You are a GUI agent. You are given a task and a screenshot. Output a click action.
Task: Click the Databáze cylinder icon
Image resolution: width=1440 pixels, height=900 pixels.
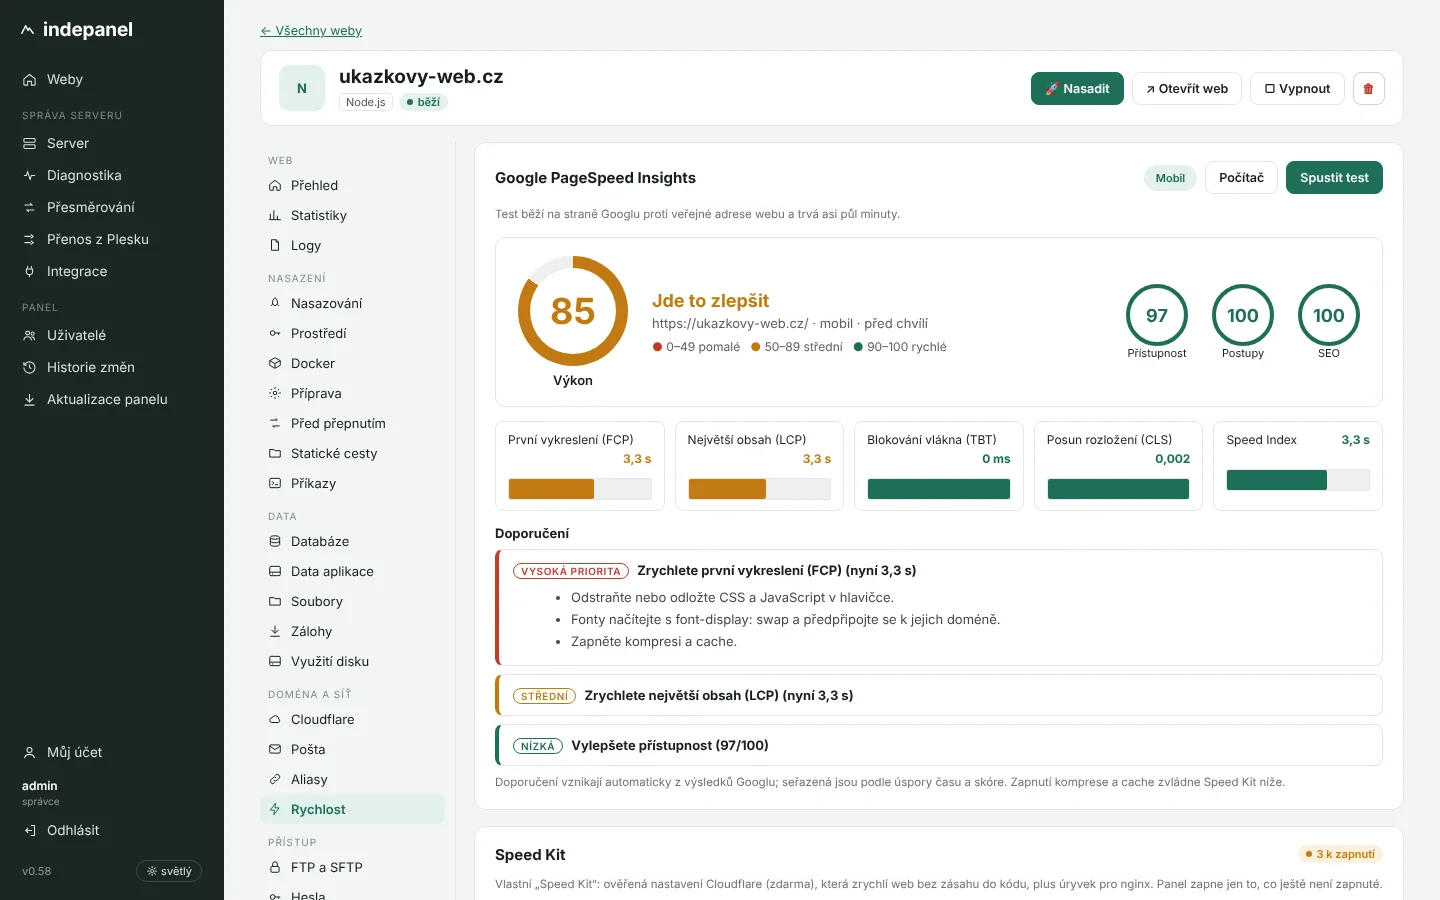click(x=275, y=542)
